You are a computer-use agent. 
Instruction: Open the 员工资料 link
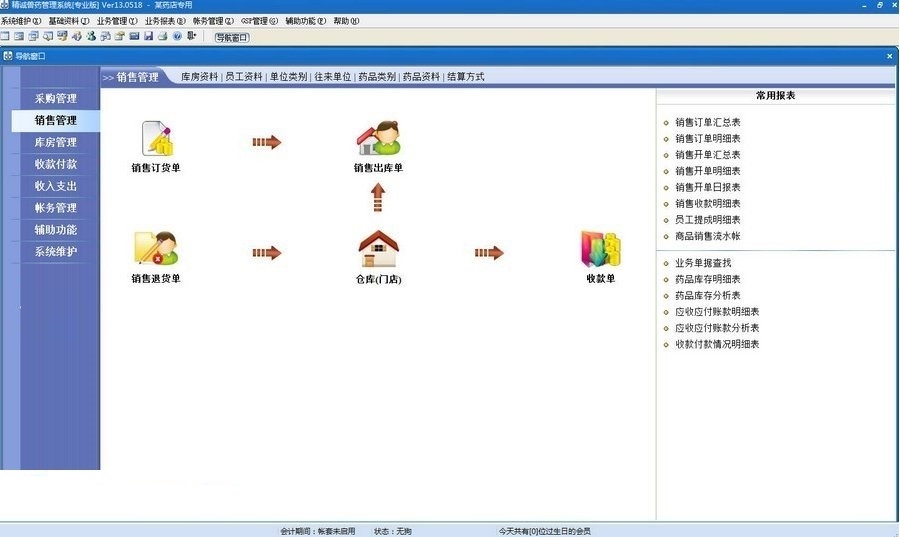[244, 76]
